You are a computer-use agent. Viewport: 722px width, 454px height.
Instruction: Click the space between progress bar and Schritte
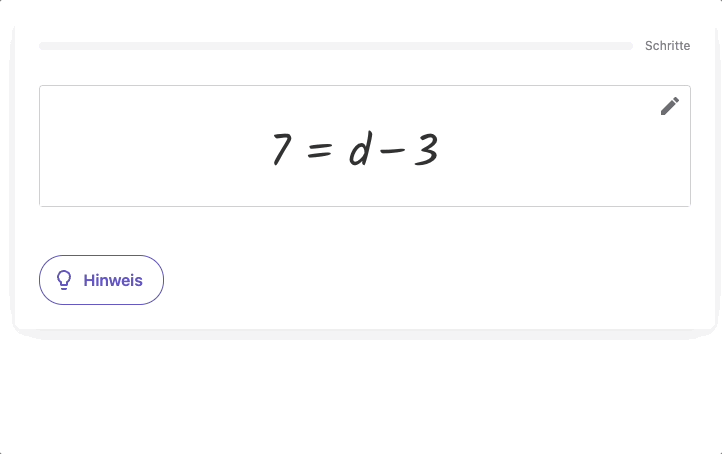point(639,46)
